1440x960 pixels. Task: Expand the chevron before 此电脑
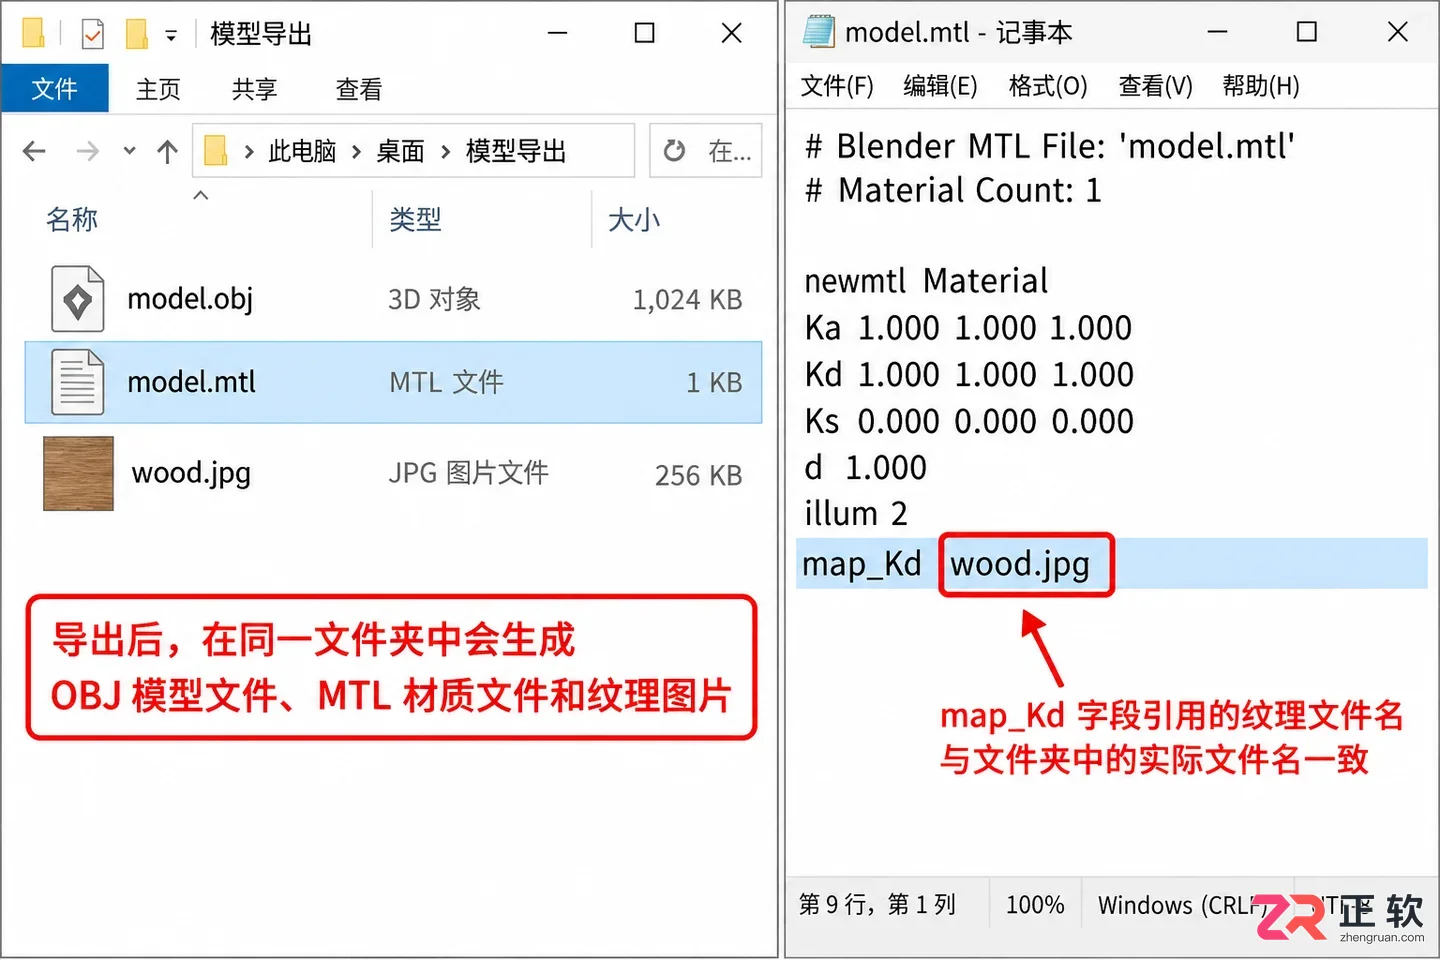coord(249,152)
